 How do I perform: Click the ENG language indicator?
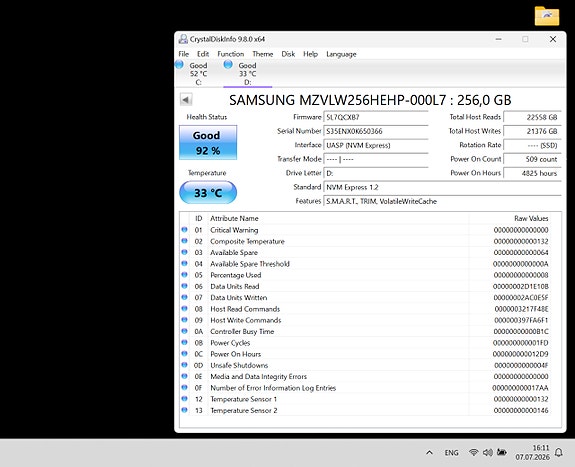click(451, 453)
